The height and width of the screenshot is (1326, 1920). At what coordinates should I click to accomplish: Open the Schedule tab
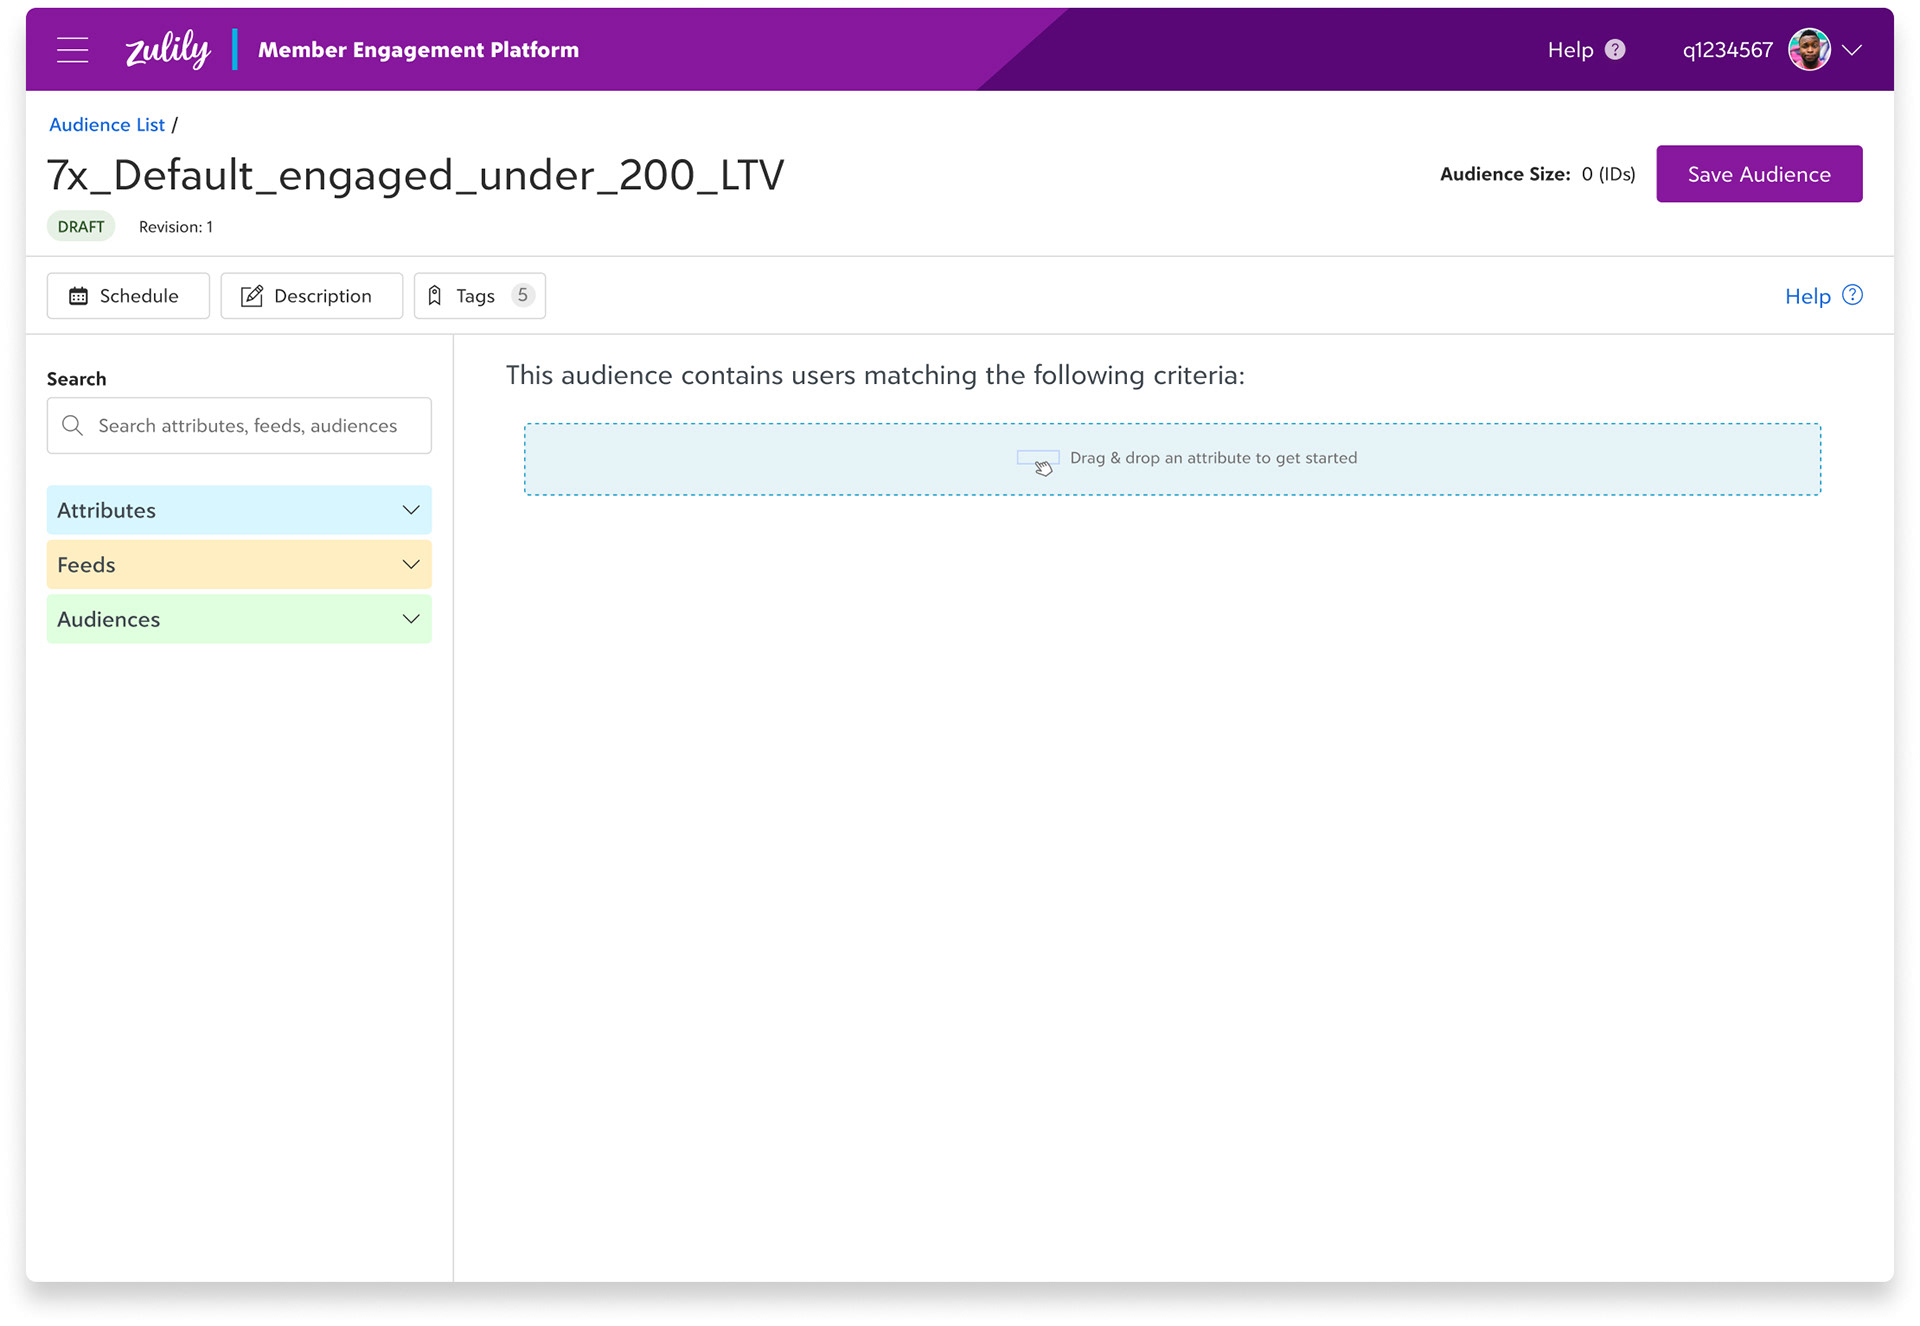pos(128,296)
